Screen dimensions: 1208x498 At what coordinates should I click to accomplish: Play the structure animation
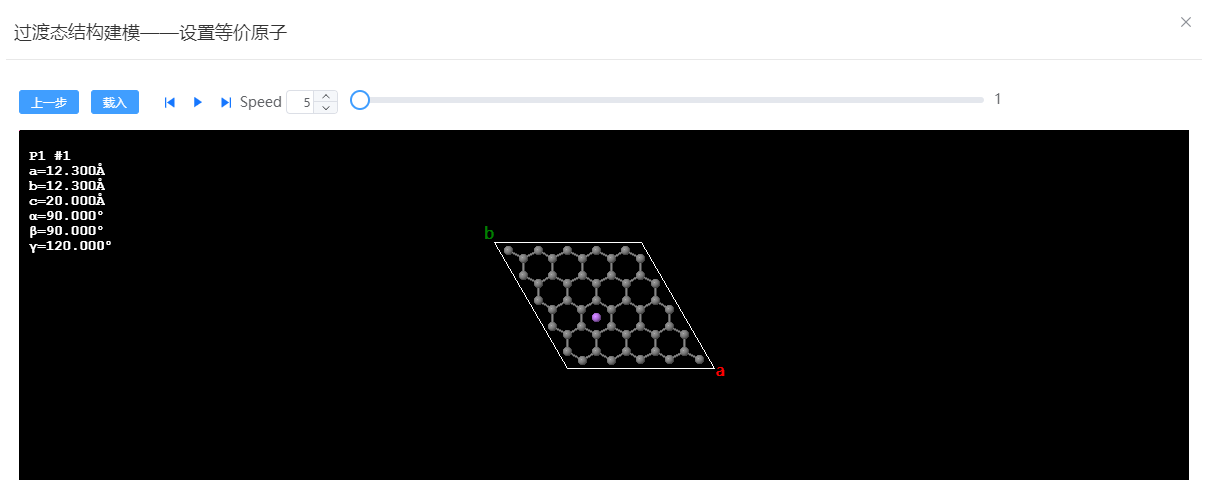pyautogui.click(x=198, y=102)
